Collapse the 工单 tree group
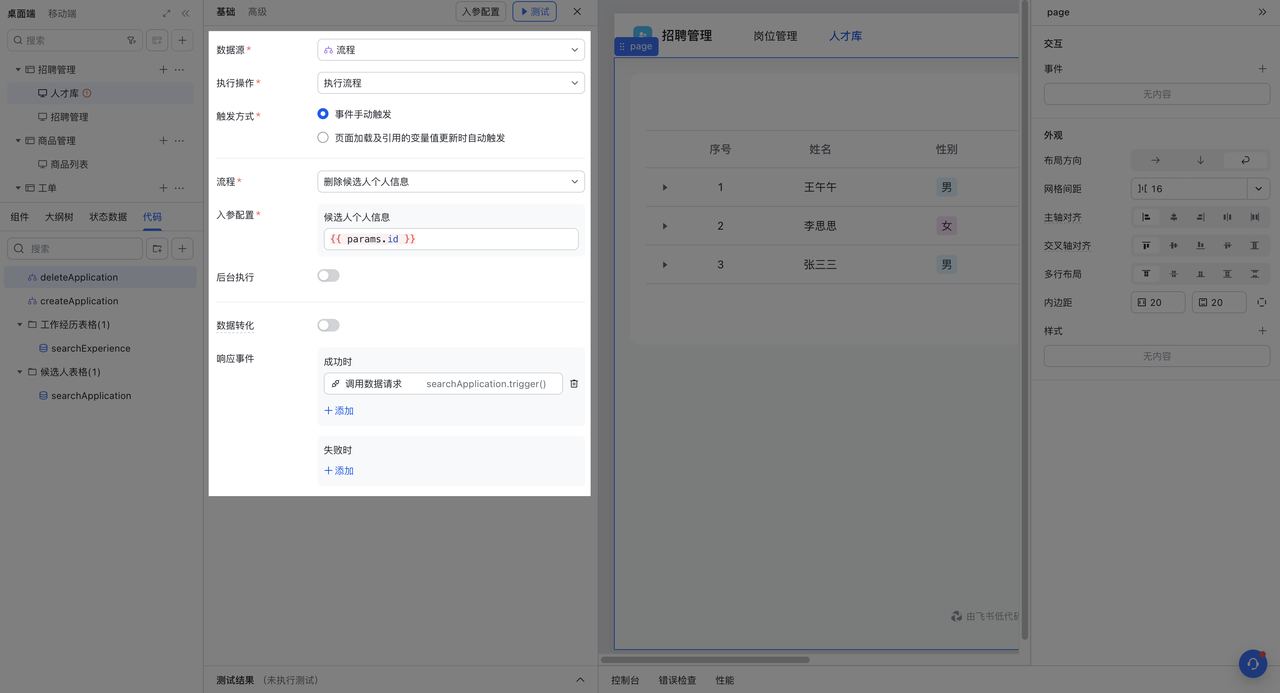 (x=18, y=188)
